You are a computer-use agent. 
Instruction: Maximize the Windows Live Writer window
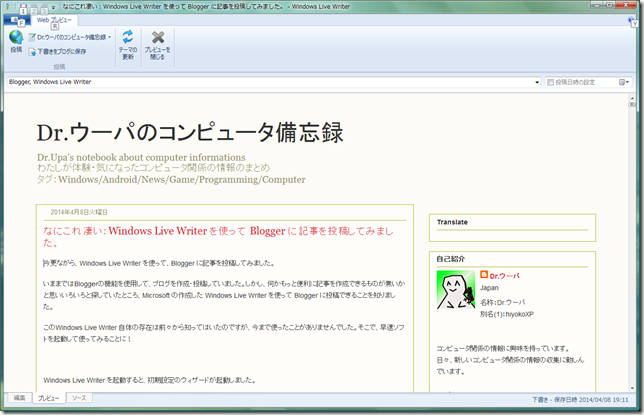click(610, 5)
